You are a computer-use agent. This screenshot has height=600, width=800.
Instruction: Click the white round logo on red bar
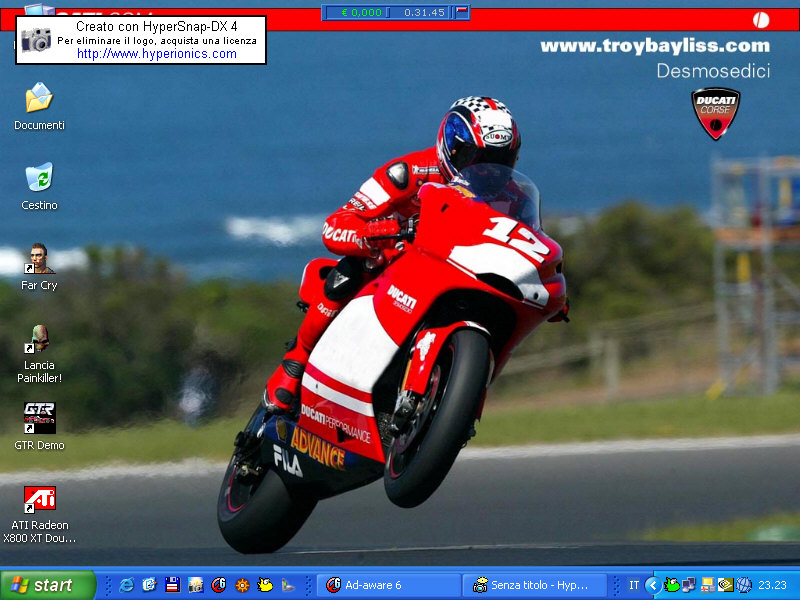(761, 20)
